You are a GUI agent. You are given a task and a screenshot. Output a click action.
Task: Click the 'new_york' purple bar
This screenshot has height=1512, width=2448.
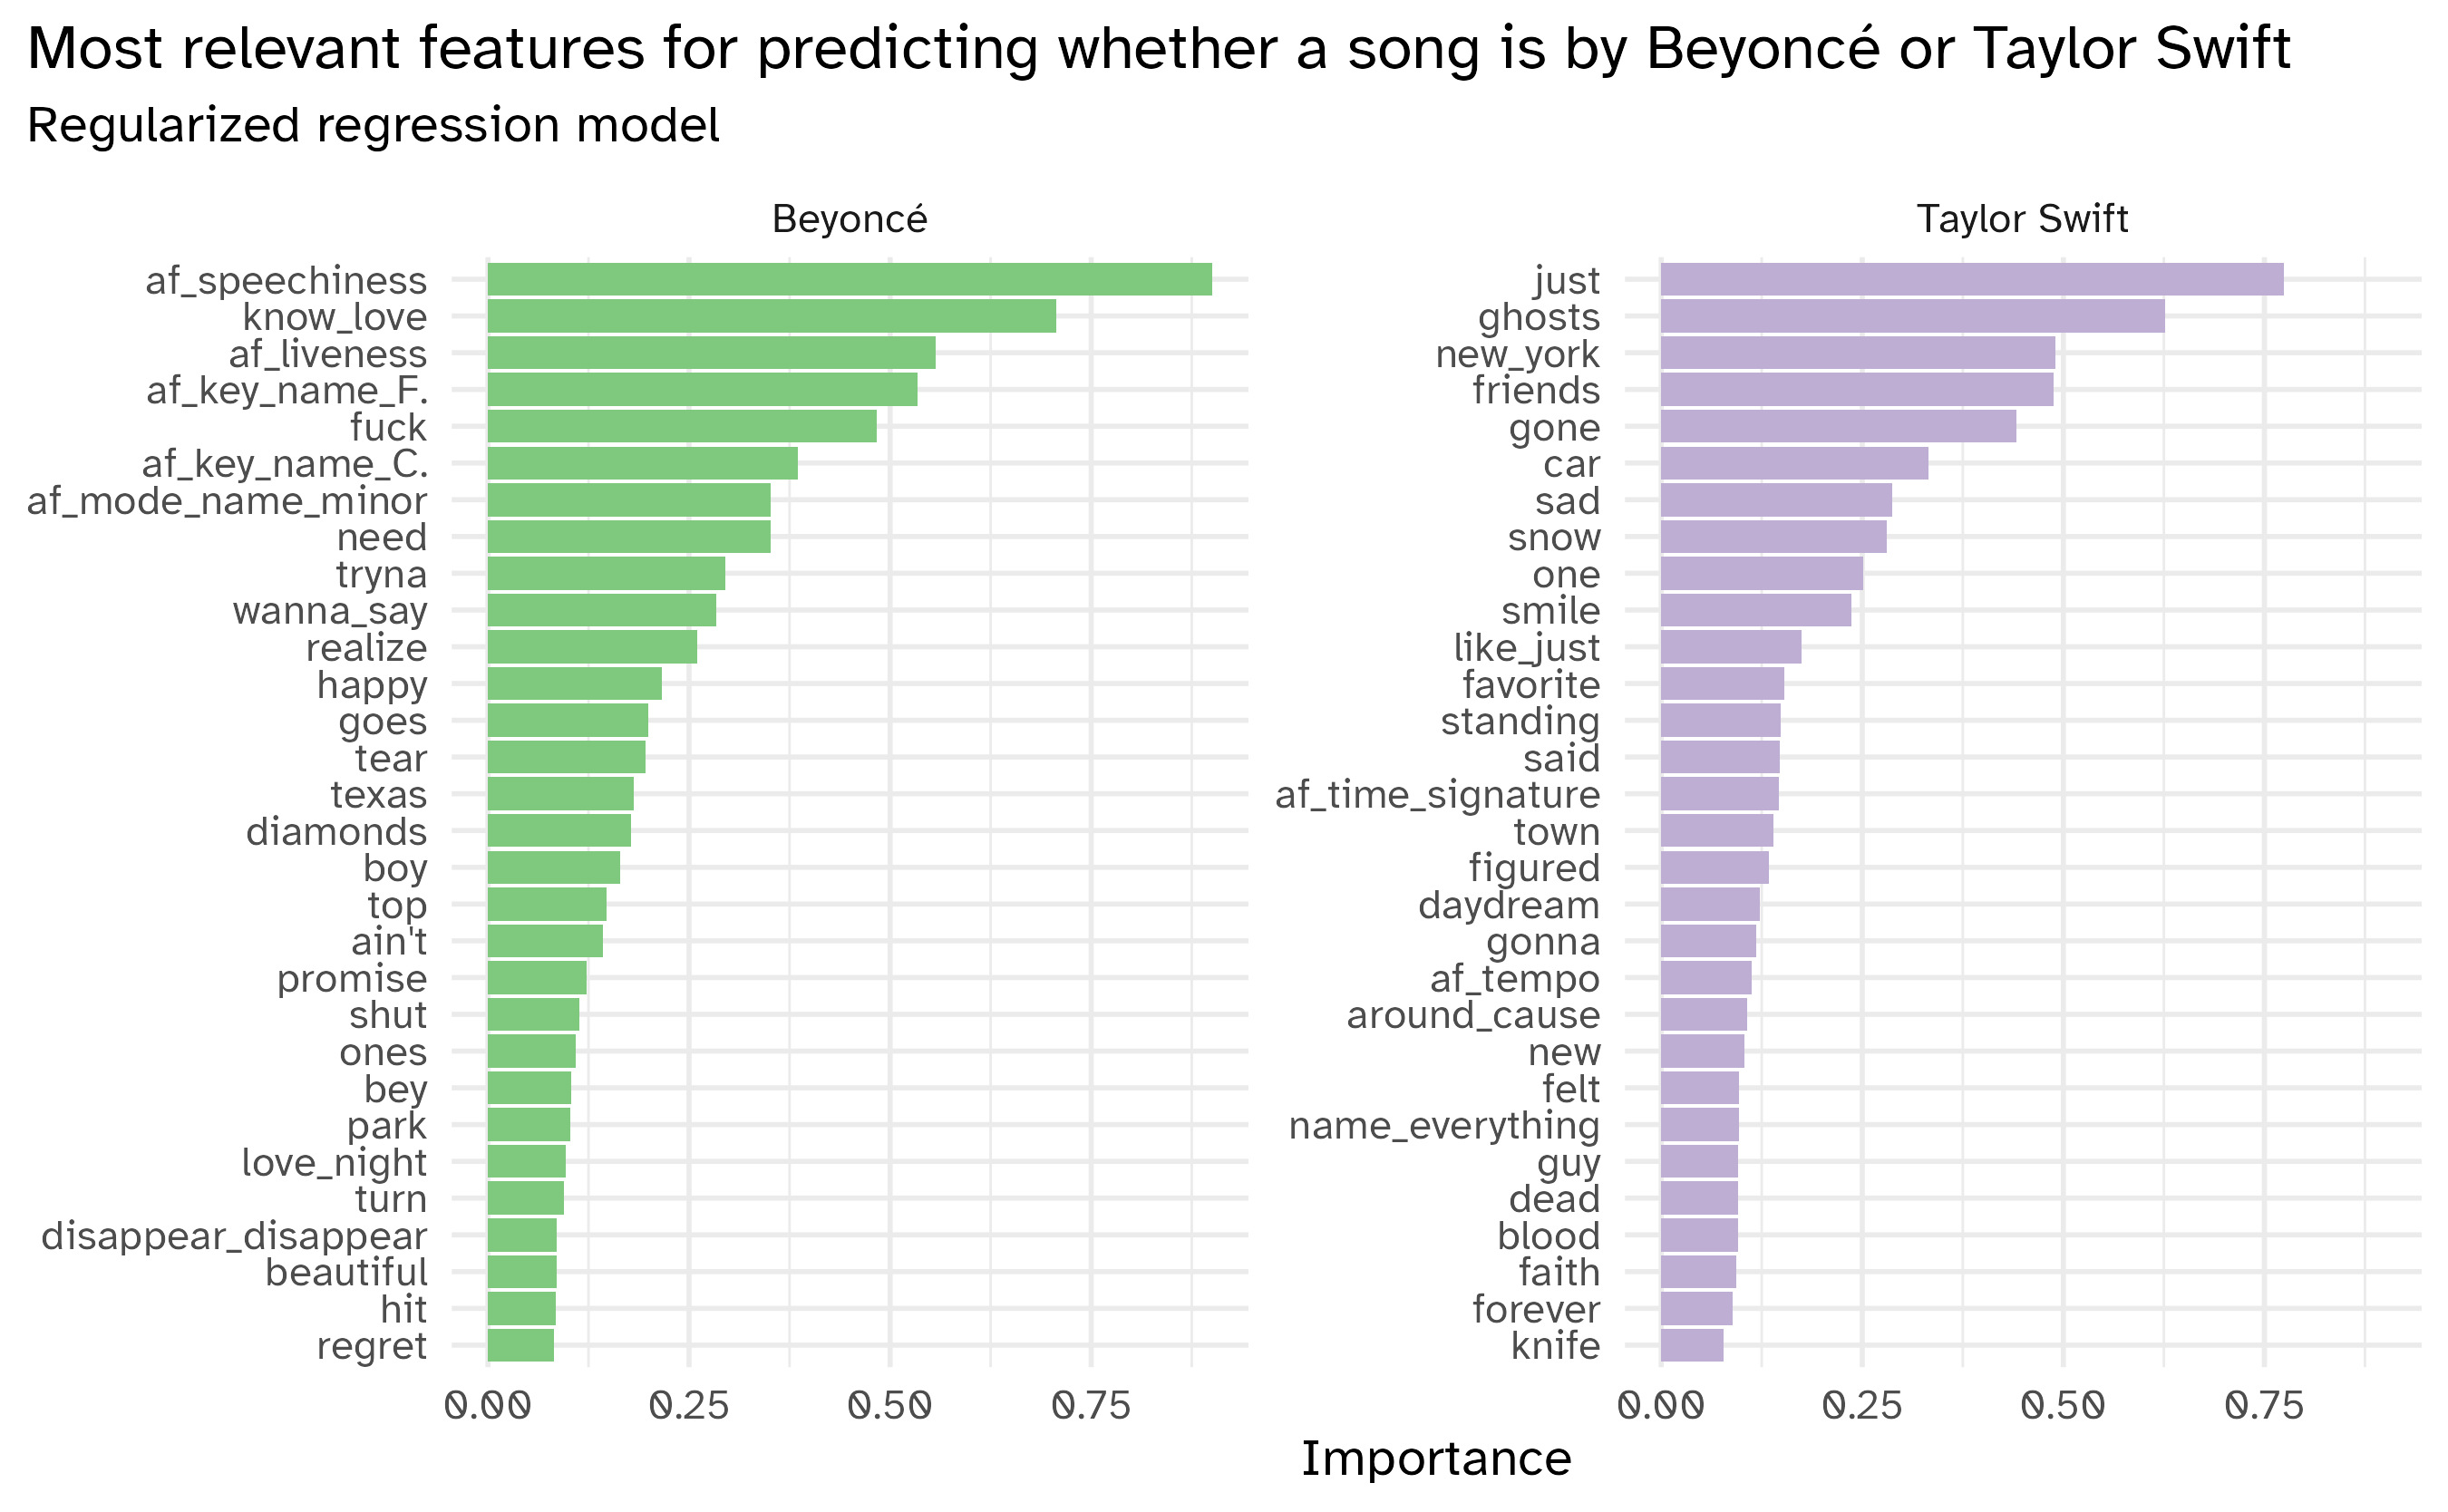1857,353
